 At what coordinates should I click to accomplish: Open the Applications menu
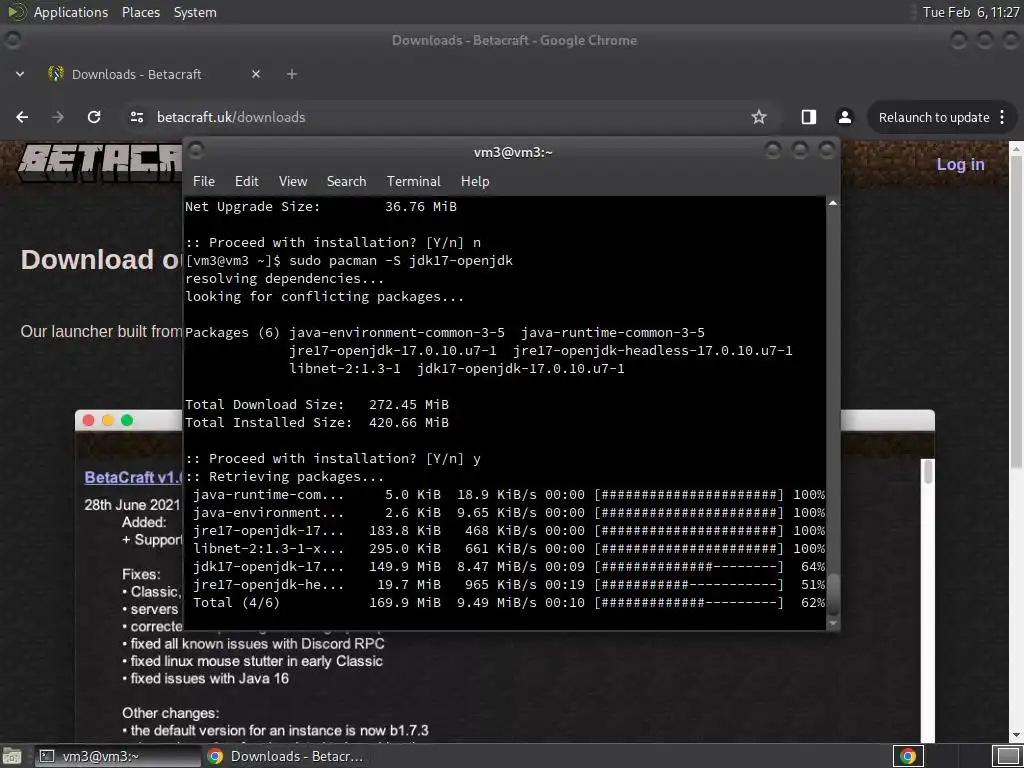click(71, 12)
